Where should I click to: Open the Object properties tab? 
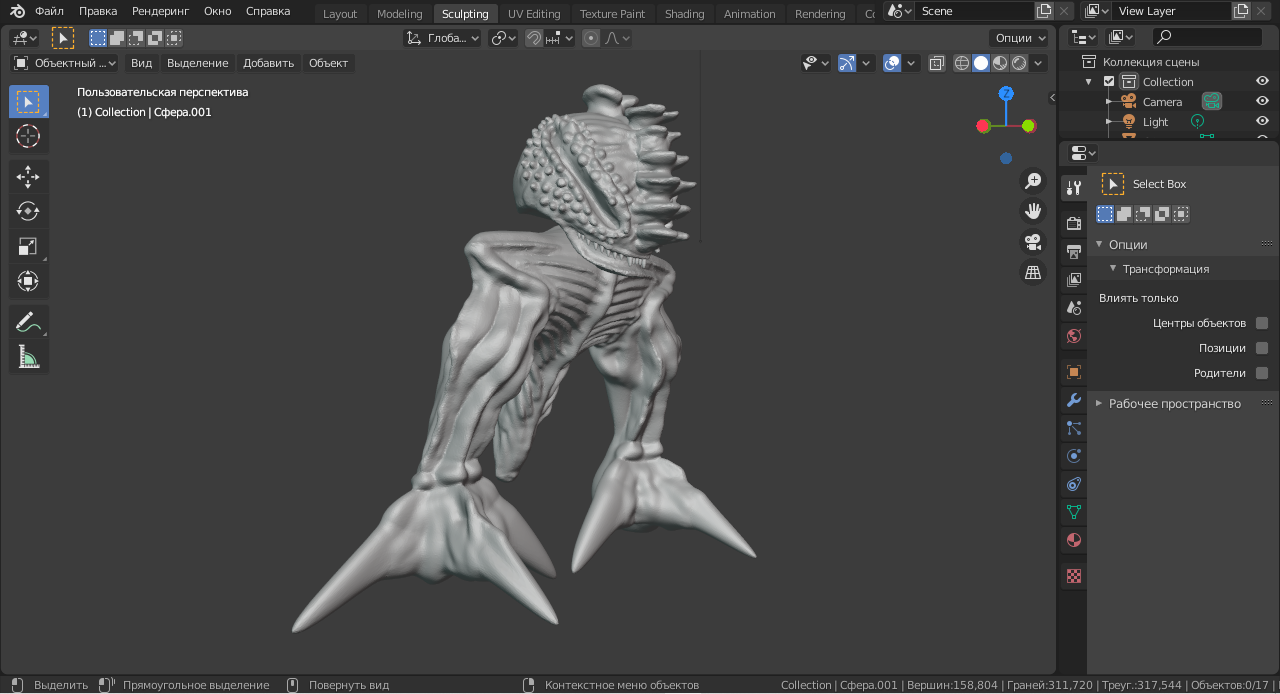1074,372
